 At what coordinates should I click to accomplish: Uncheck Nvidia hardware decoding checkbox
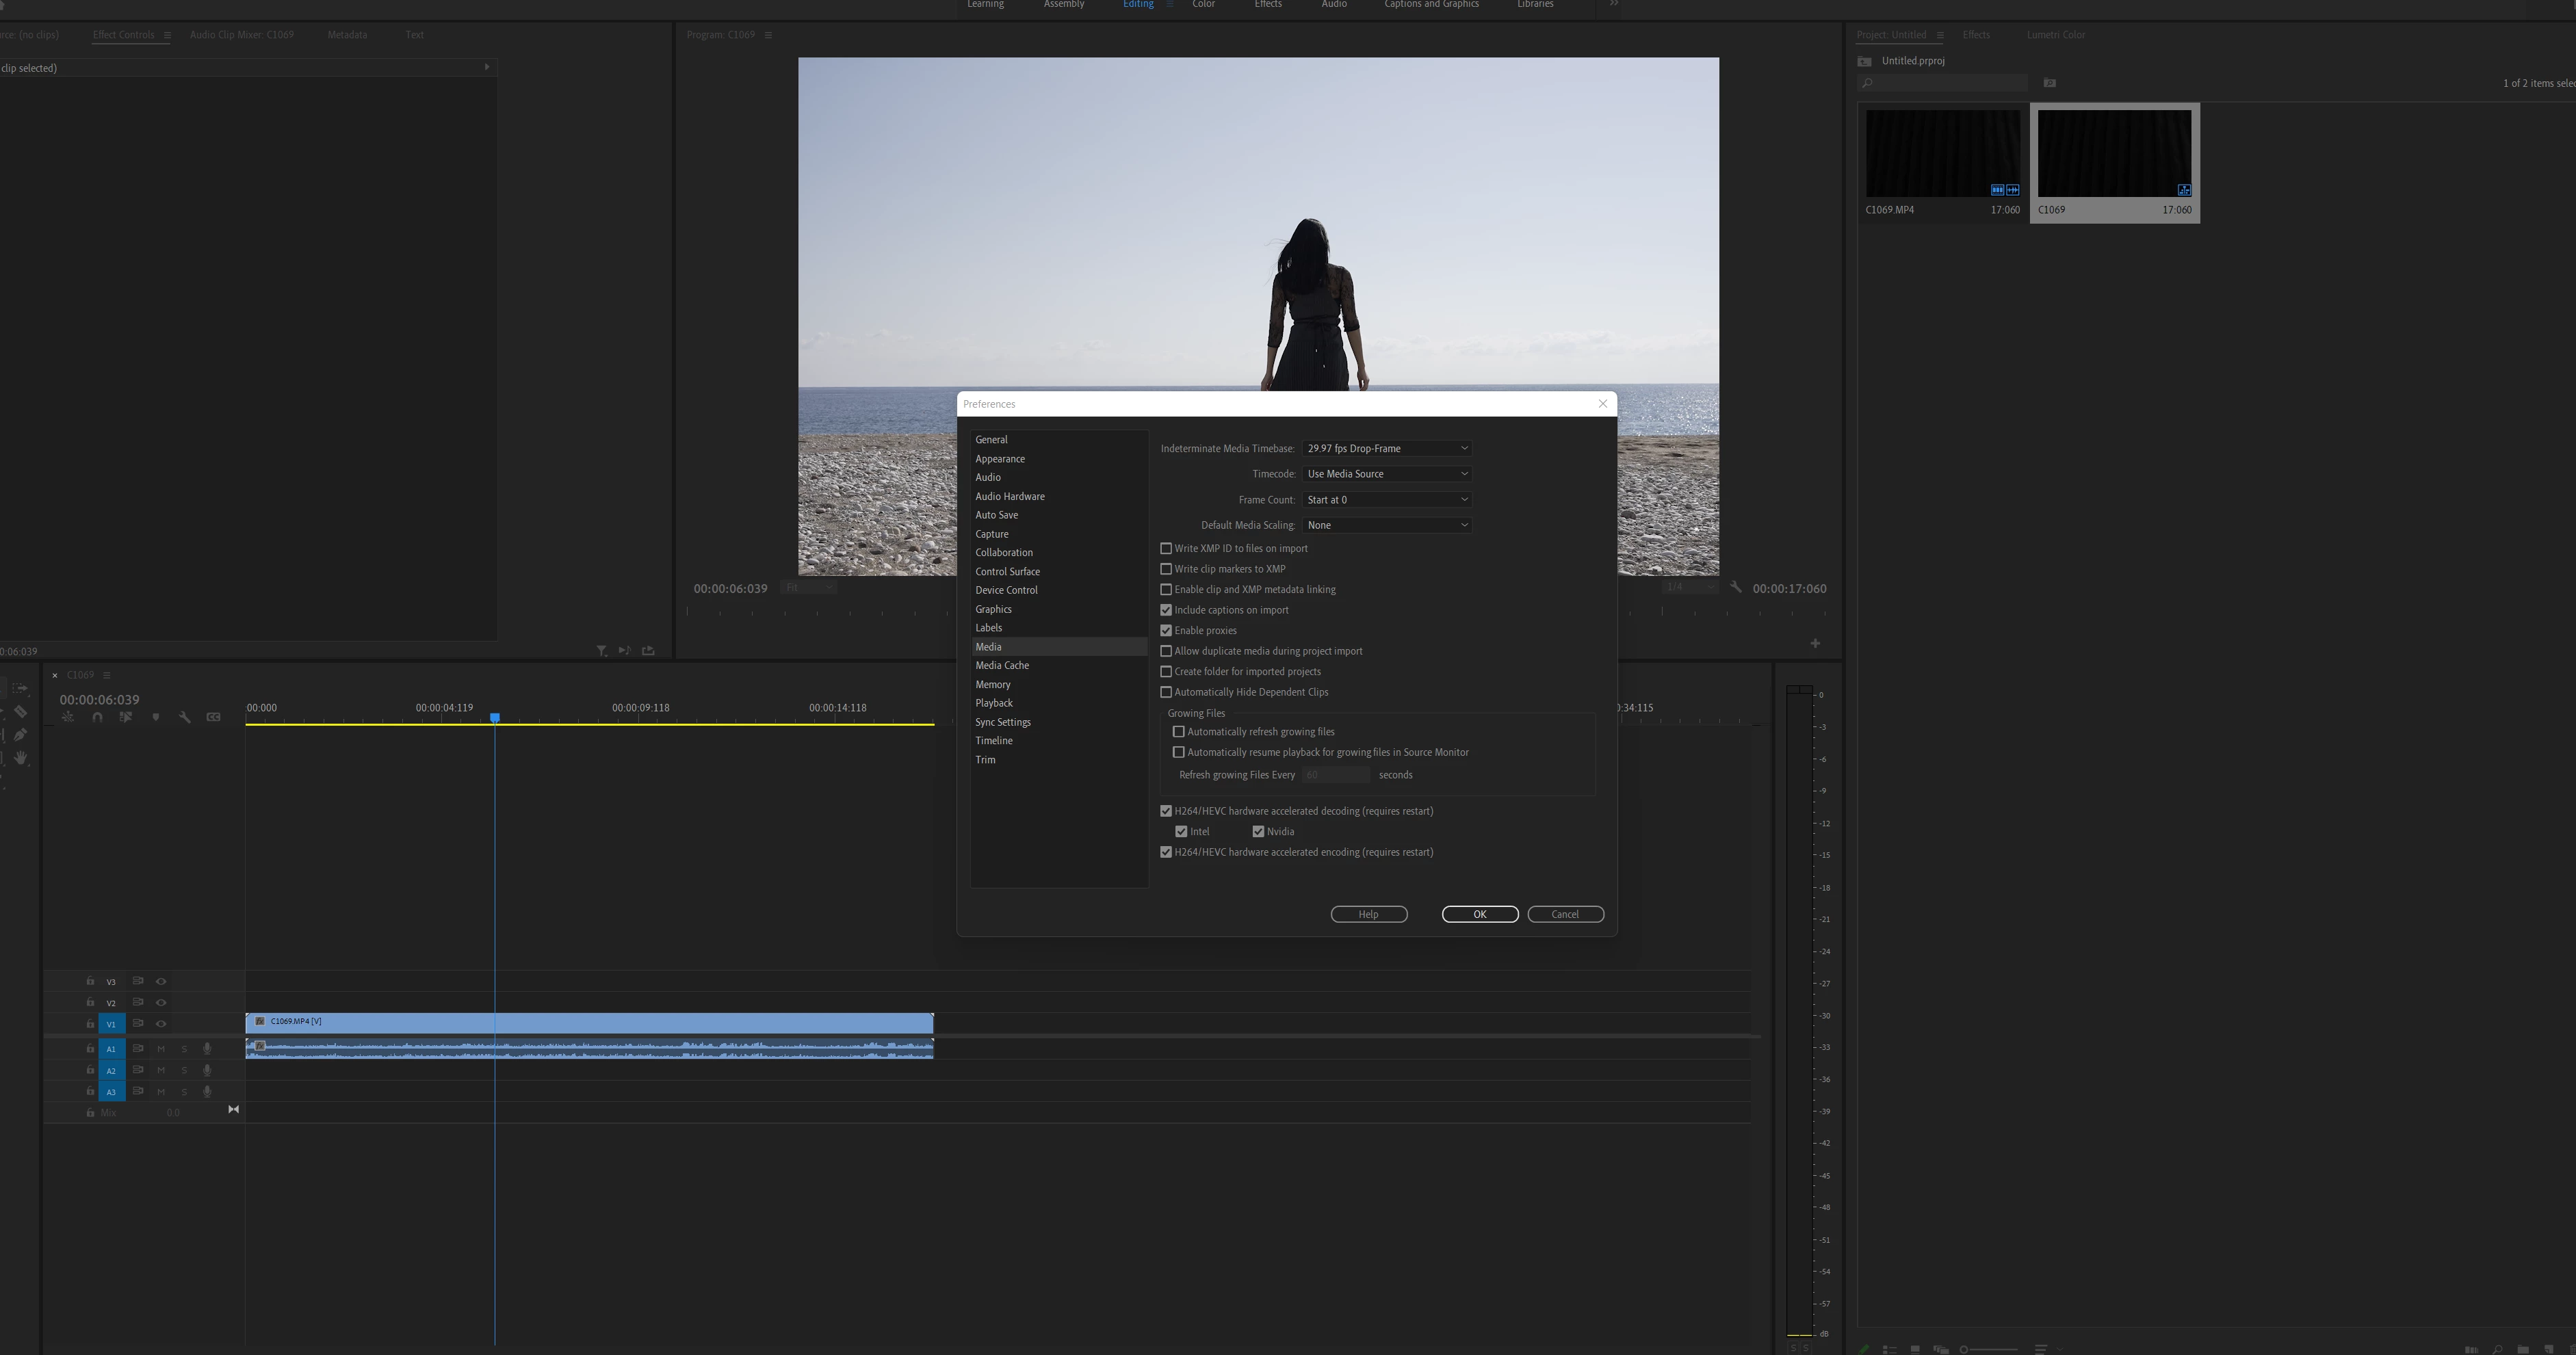click(1258, 832)
